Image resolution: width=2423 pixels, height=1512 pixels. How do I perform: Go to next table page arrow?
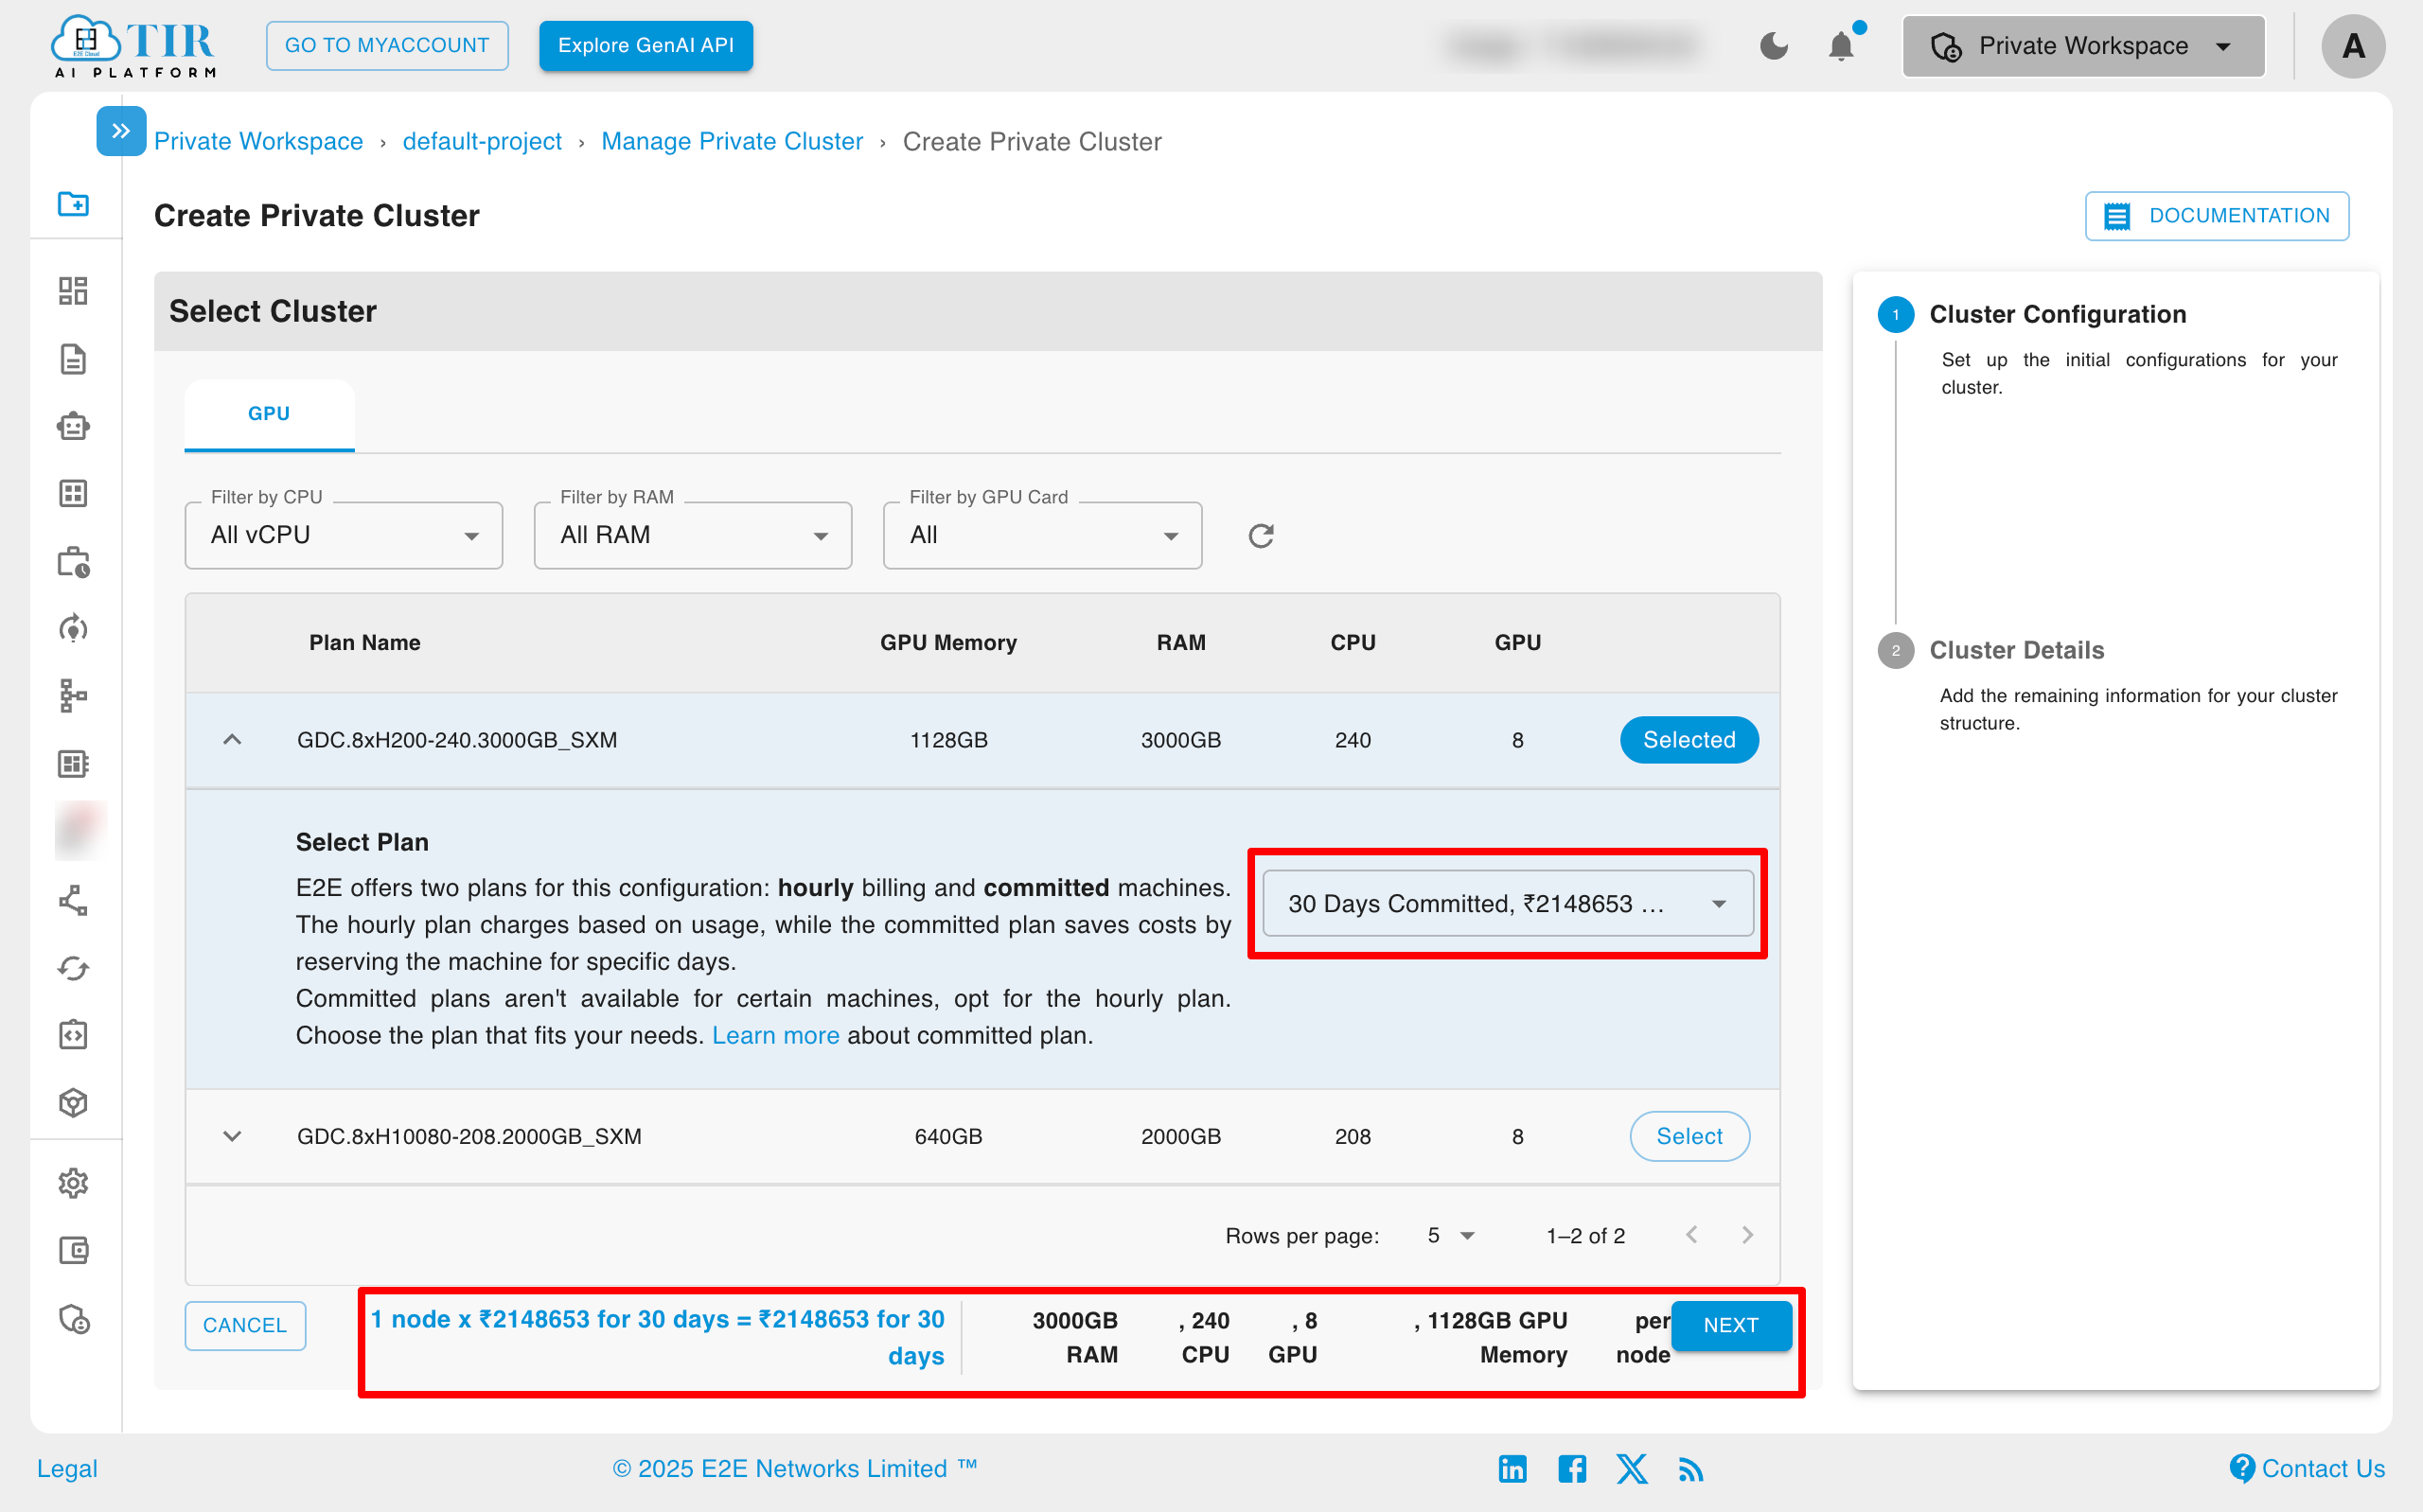click(x=1747, y=1235)
